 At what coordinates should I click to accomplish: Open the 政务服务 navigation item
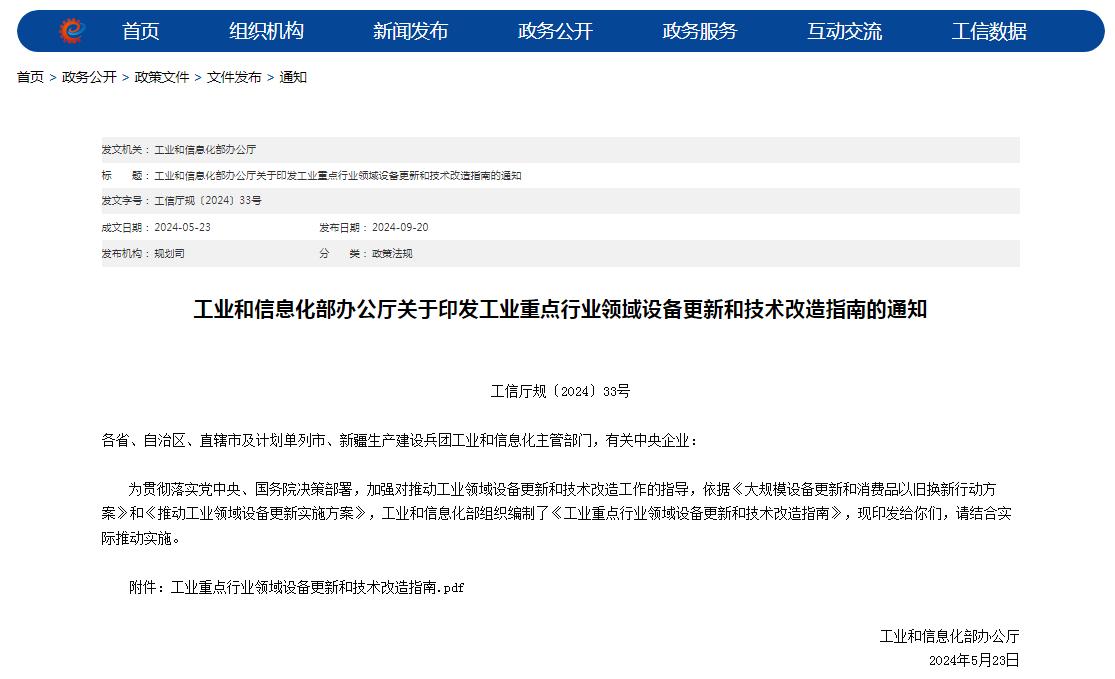coord(700,31)
